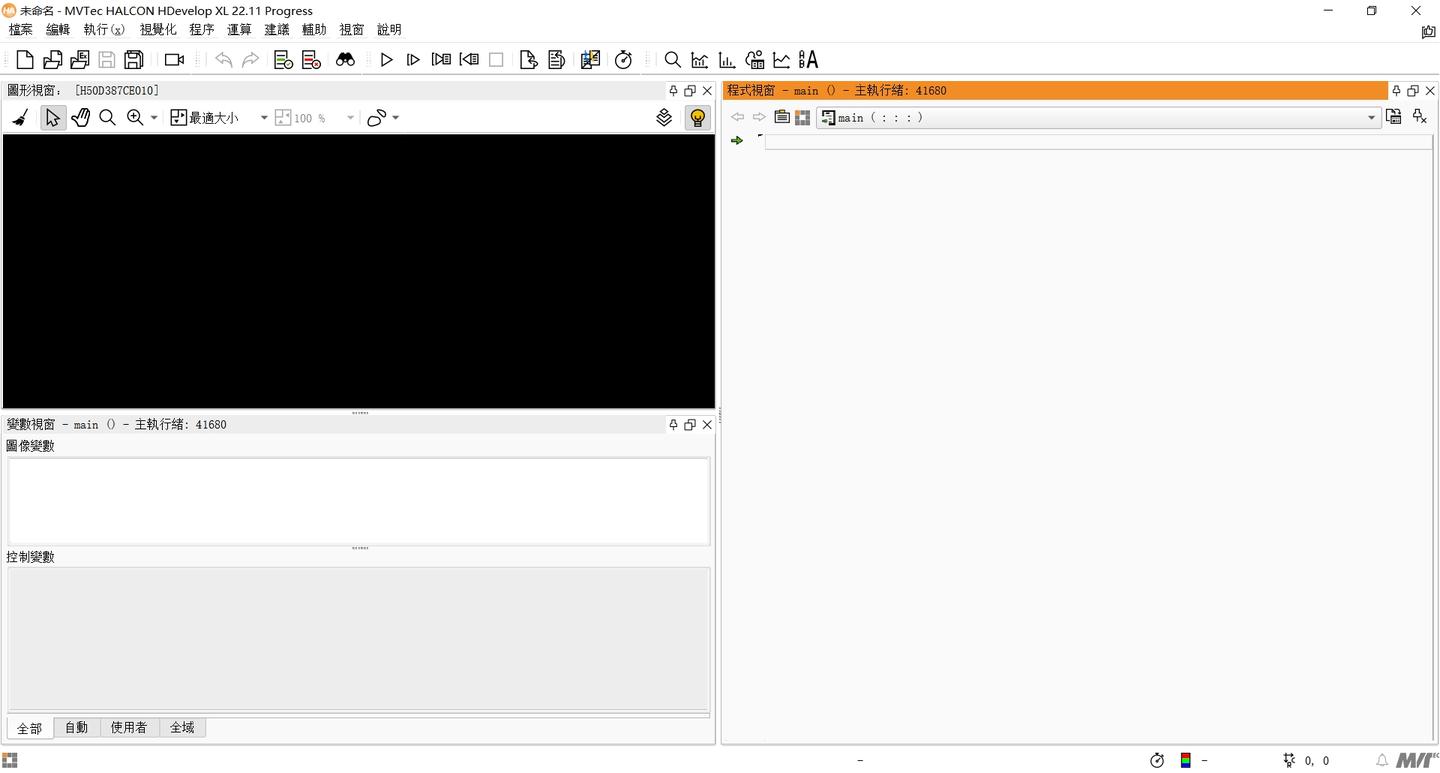Viewport: 1440px width, 773px height.
Task: Open the feature inspection tool
Action: tap(755, 60)
